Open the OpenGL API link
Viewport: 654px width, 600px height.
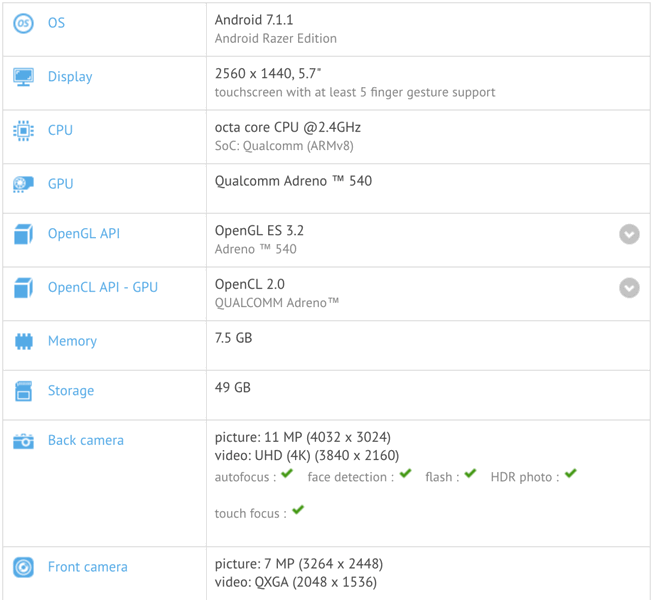(84, 234)
